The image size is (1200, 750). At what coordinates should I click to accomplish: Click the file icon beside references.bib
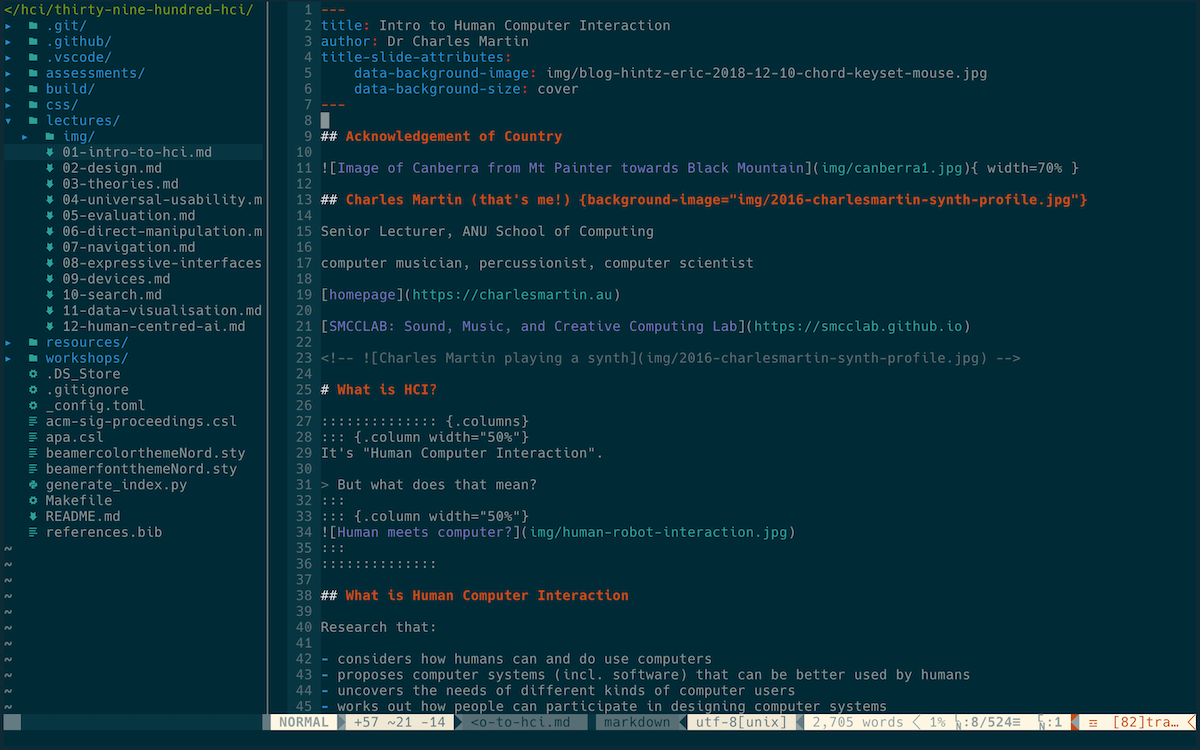(32, 532)
